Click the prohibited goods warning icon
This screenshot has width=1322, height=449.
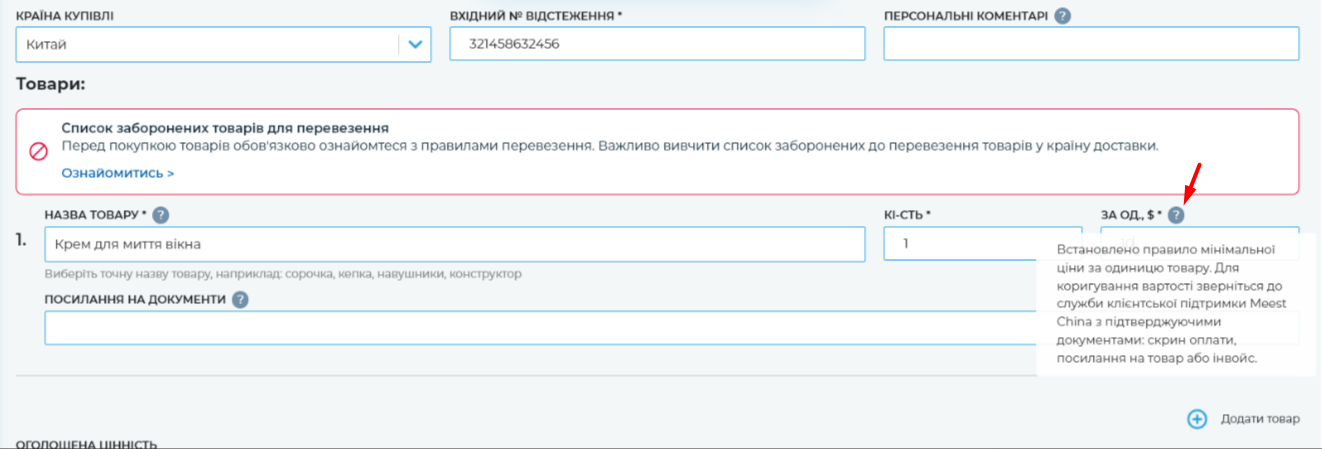point(38,151)
